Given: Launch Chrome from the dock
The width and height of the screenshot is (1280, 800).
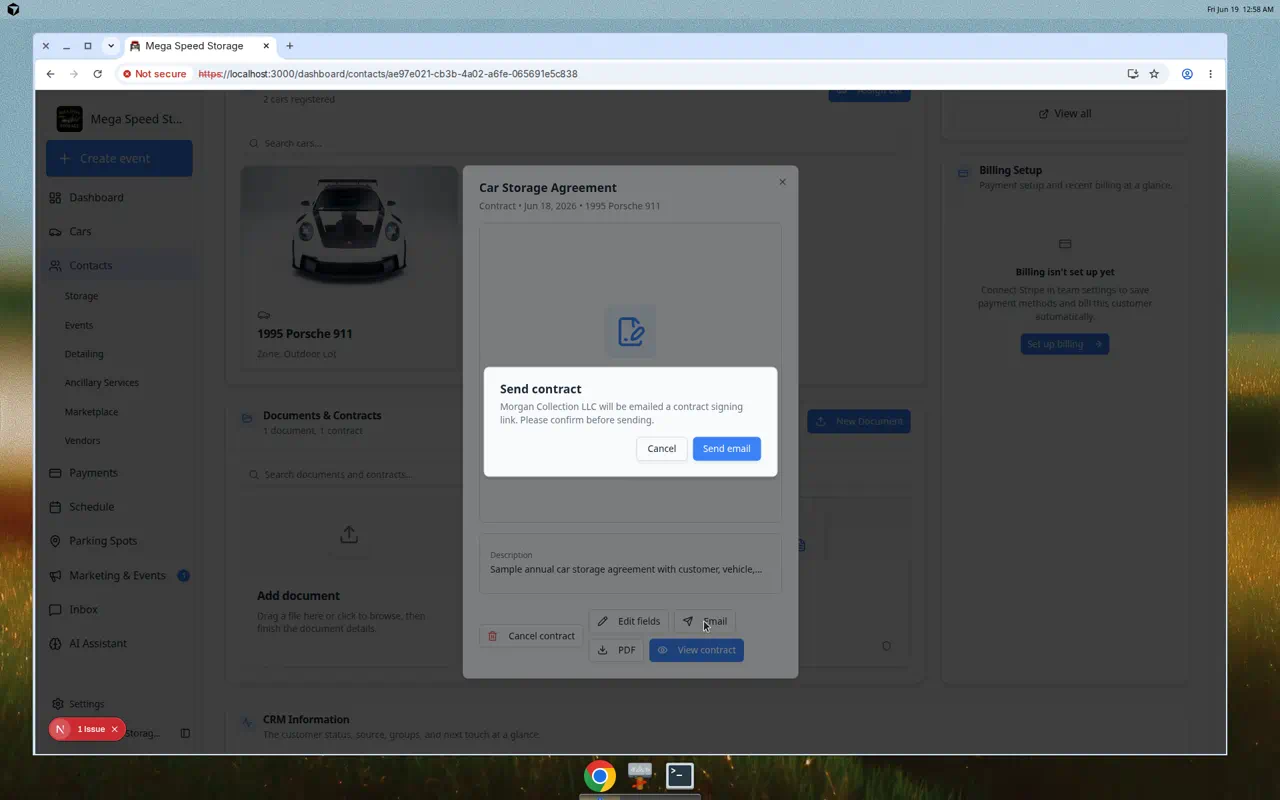Looking at the screenshot, I should (600, 776).
